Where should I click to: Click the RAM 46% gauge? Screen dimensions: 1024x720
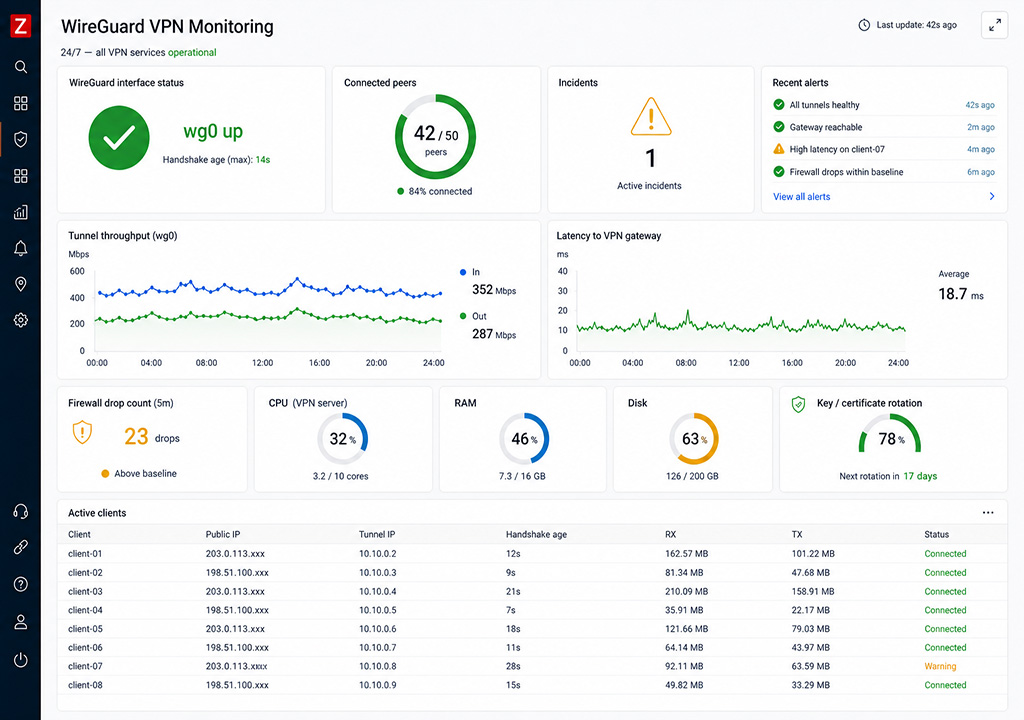pos(524,438)
